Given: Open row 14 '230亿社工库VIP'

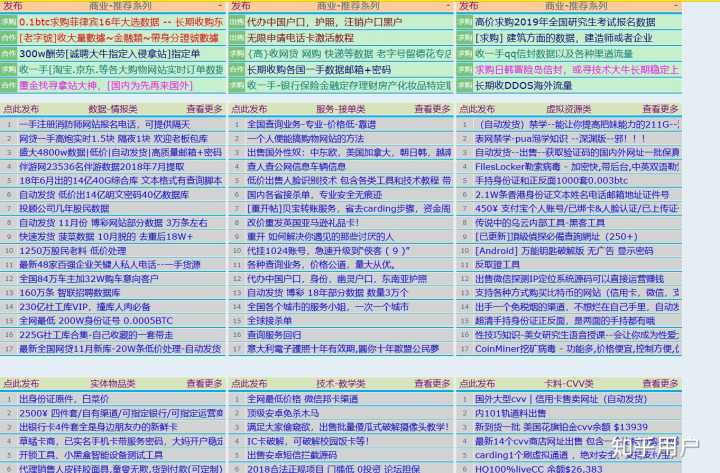Looking at the screenshot, I should coord(85,307).
